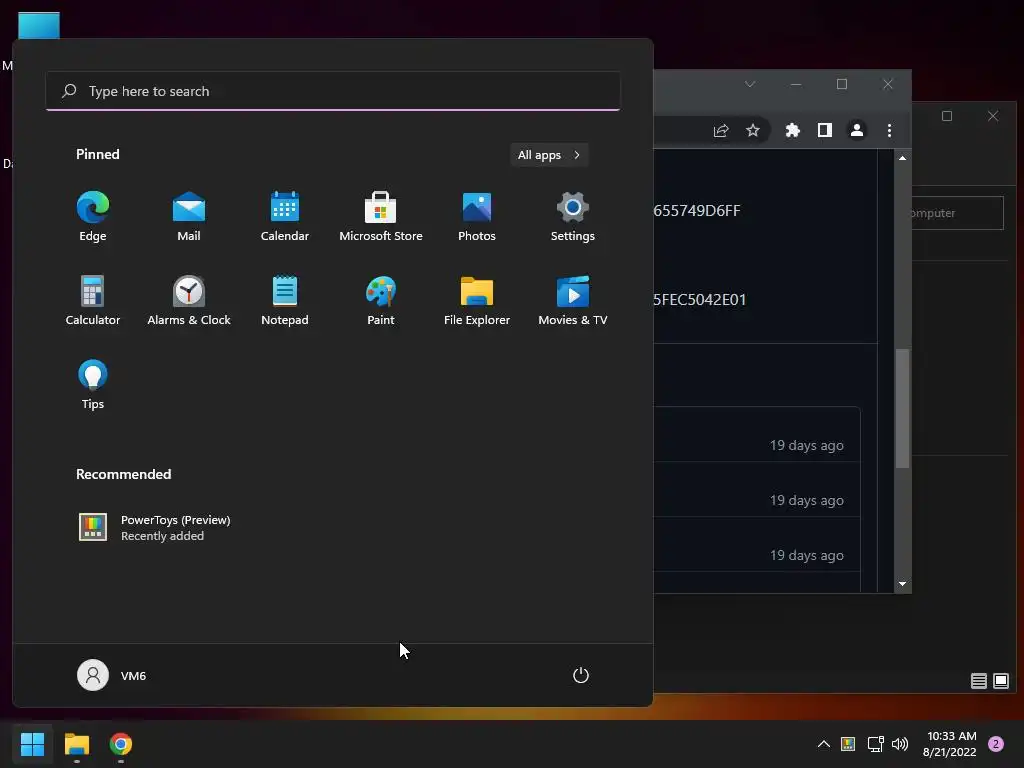Show All apps list
The height and width of the screenshot is (768, 1024).
549,155
